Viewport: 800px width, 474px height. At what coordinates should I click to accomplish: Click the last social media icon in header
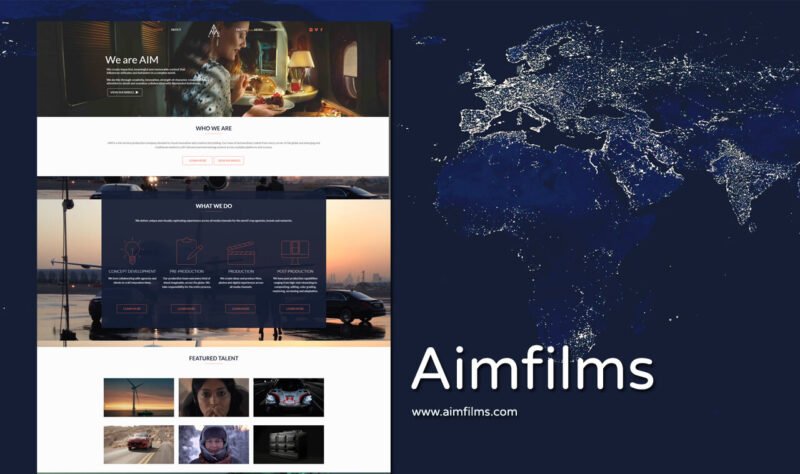click(323, 30)
